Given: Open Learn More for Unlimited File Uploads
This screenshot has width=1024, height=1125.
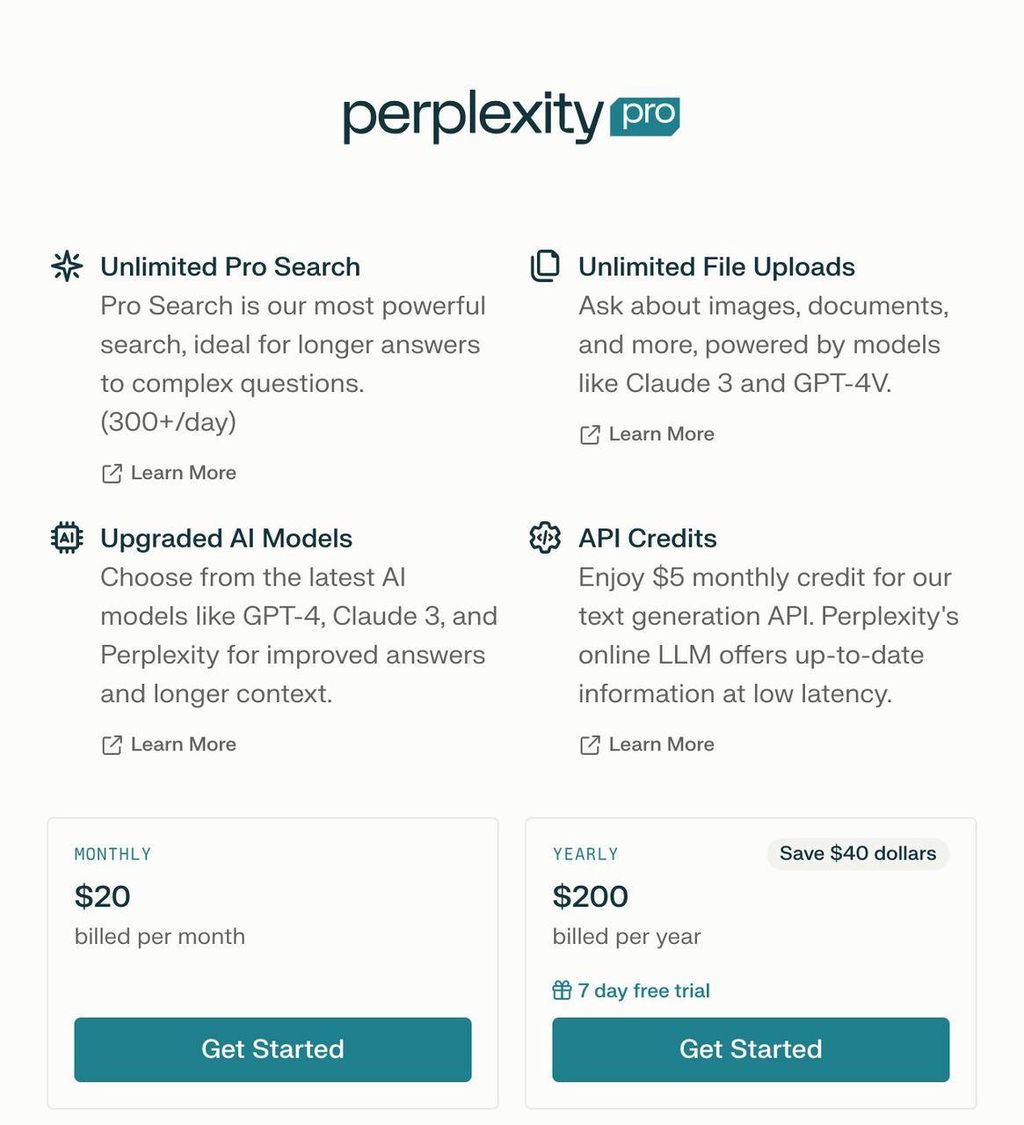Looking at the screenshot, I should tap(661, 434).
